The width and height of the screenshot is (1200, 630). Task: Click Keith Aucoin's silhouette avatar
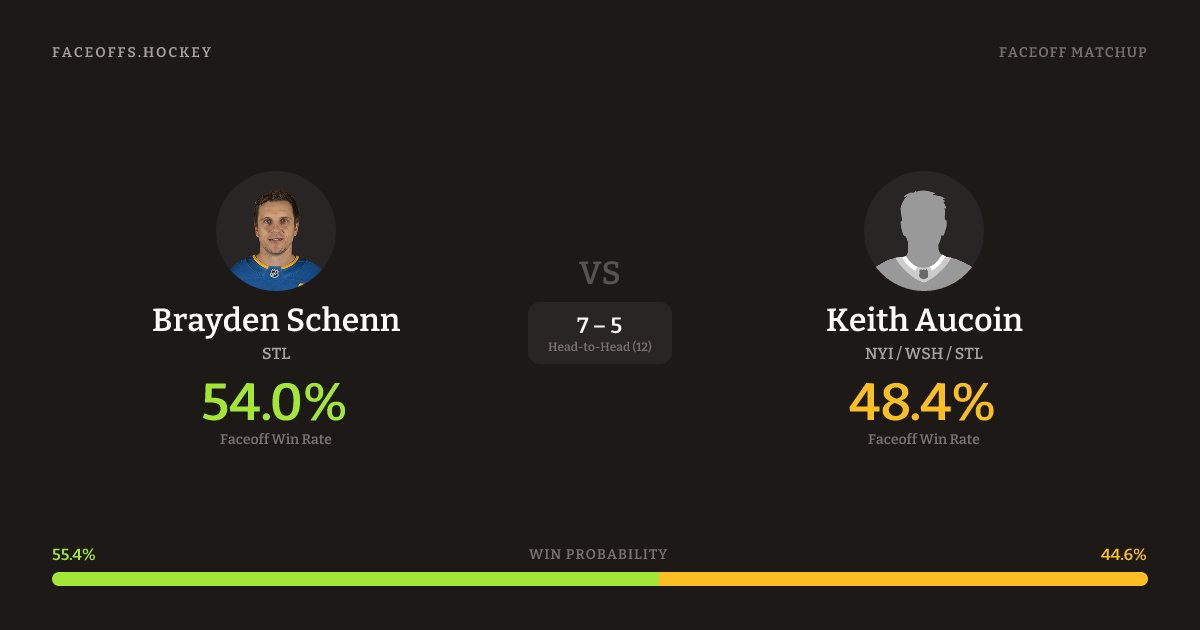924,231
